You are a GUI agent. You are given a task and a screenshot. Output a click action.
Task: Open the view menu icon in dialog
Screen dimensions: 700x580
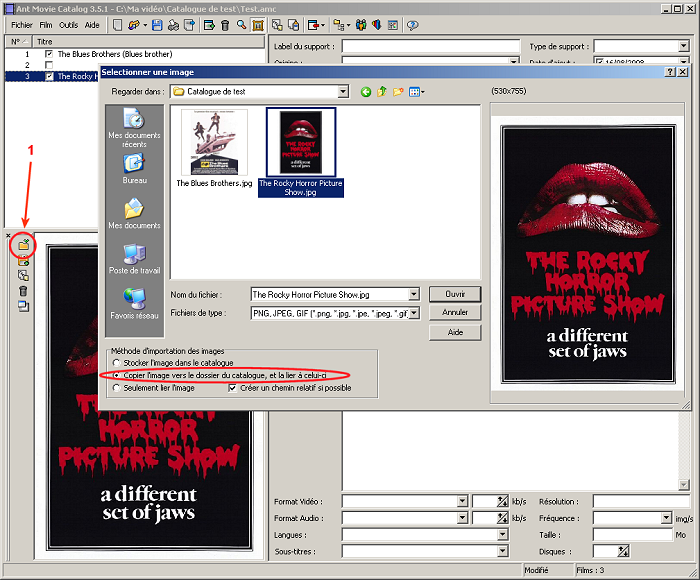[x=417, y=92]
